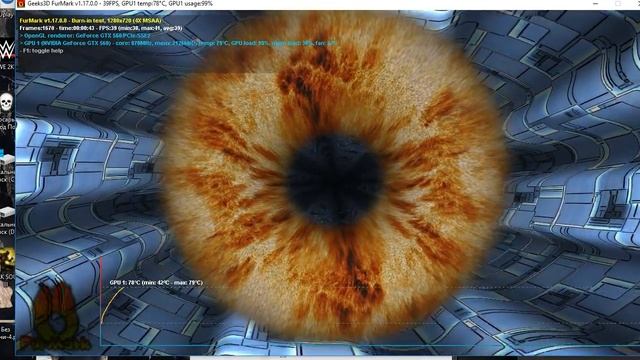The width and height of the screenshot is (640, 360).
Task: Click the FurMark icon in title bar
Action: click(x=21, y=4)
